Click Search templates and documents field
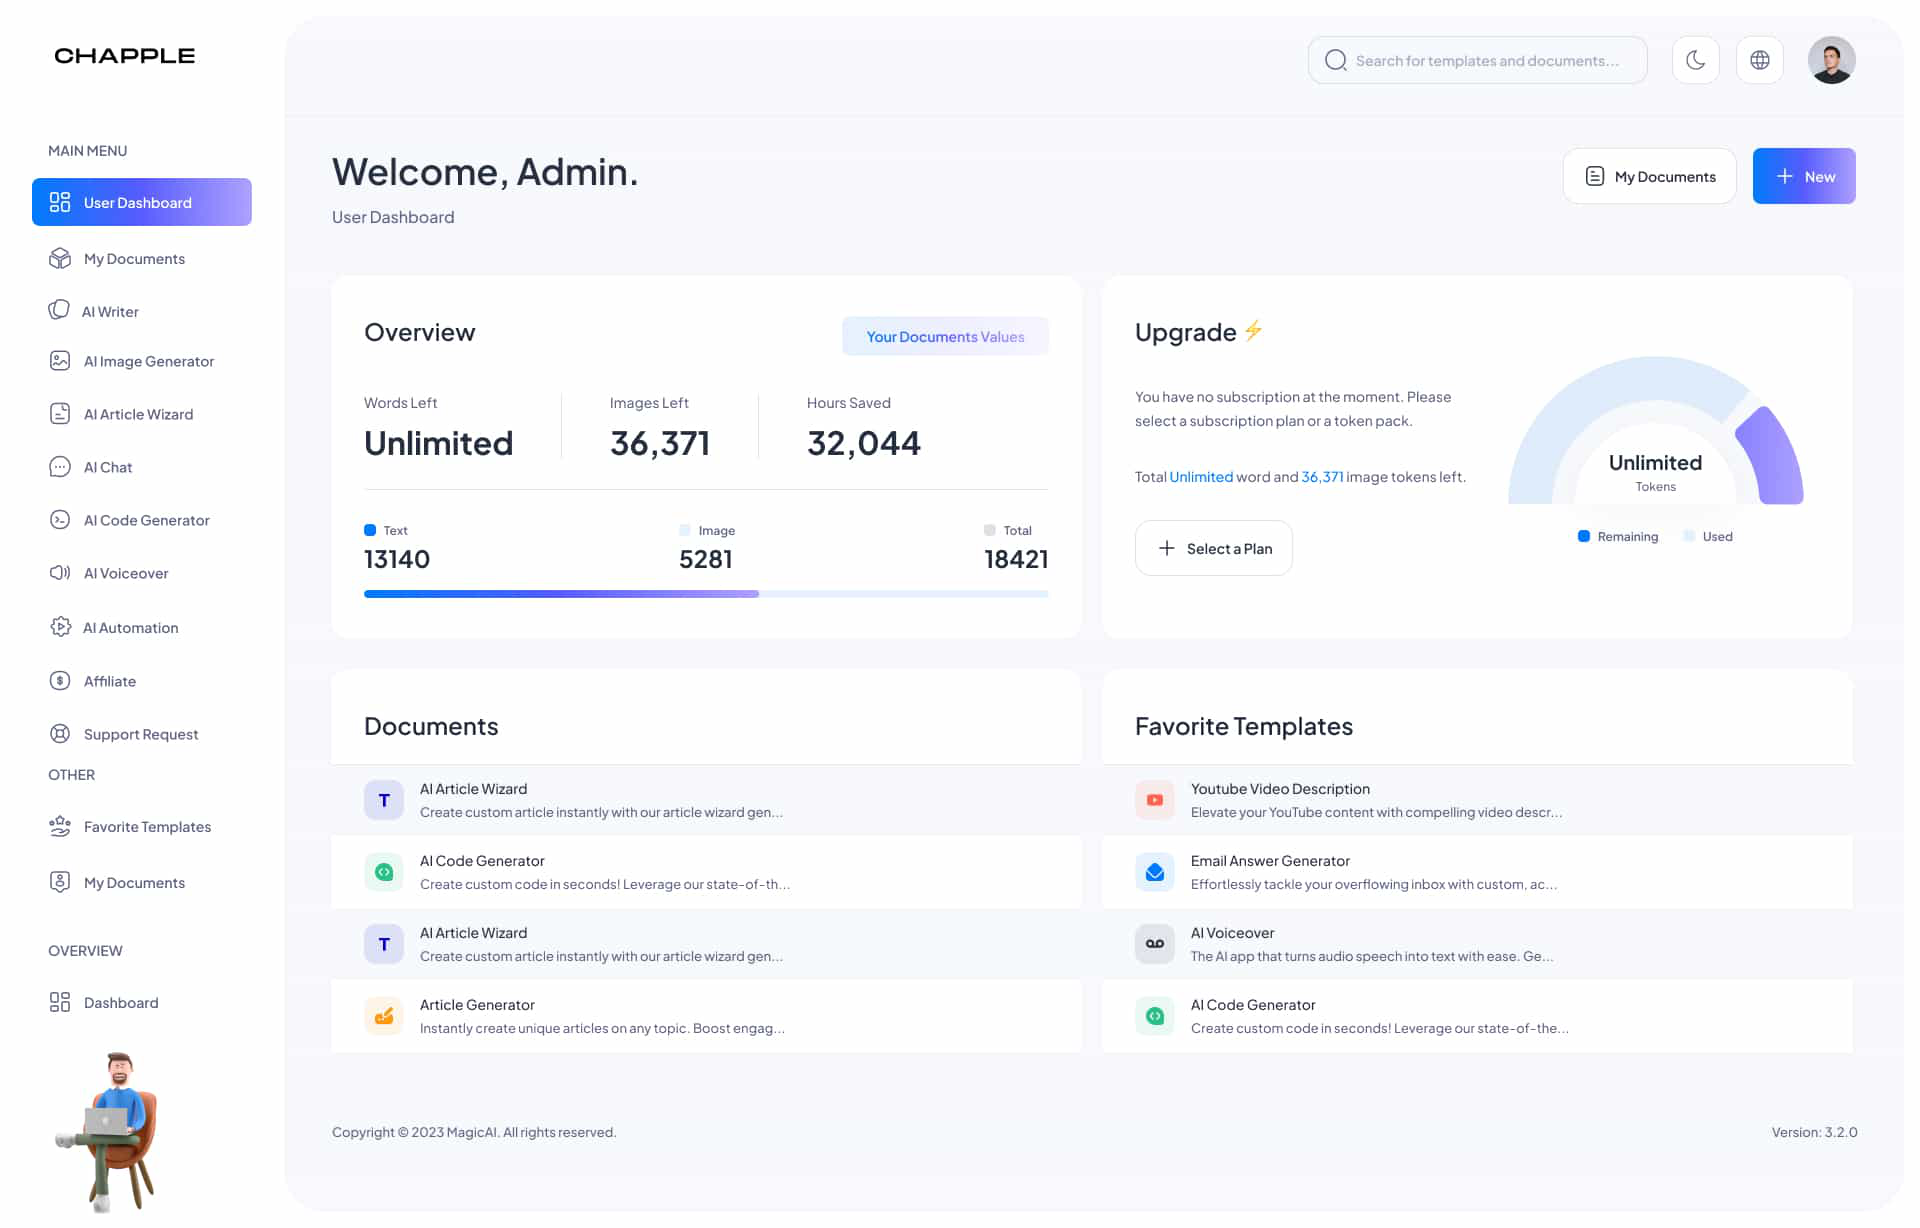The image size is (1920, 1228). click(1478, 59)
